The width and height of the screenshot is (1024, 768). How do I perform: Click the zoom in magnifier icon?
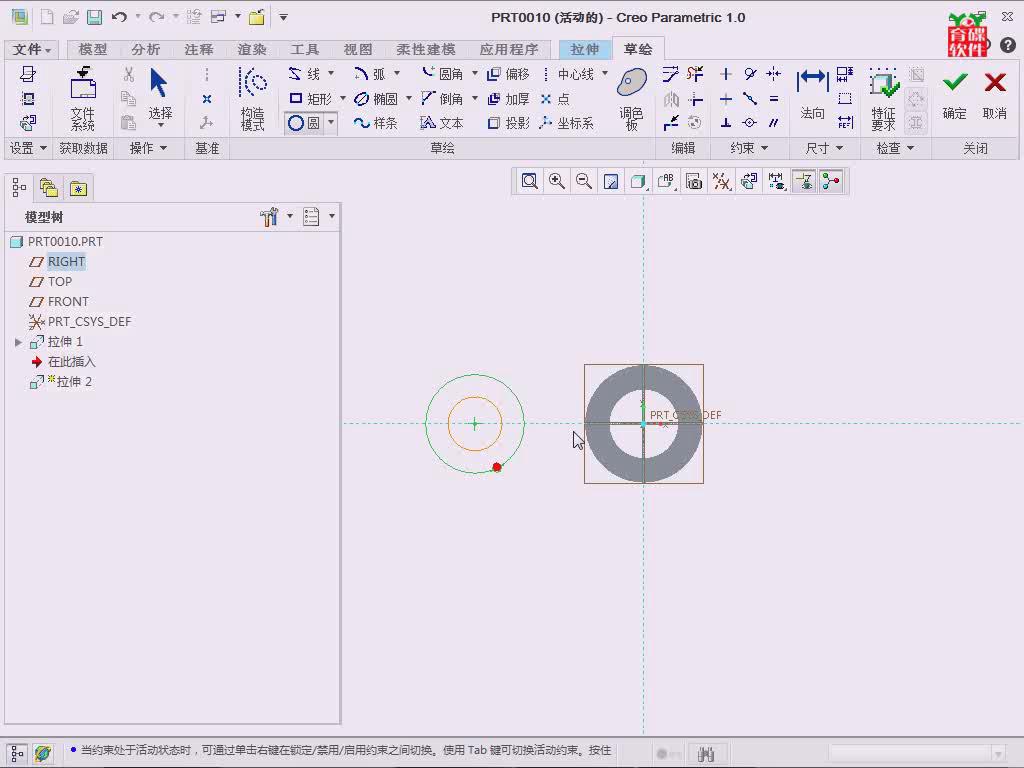pyautogui.click(x=557, y=181)
